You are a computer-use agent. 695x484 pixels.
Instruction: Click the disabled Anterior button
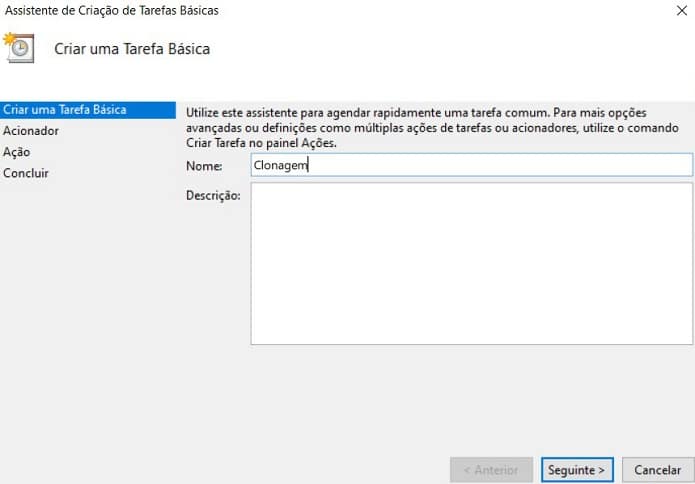coord(490,469)
